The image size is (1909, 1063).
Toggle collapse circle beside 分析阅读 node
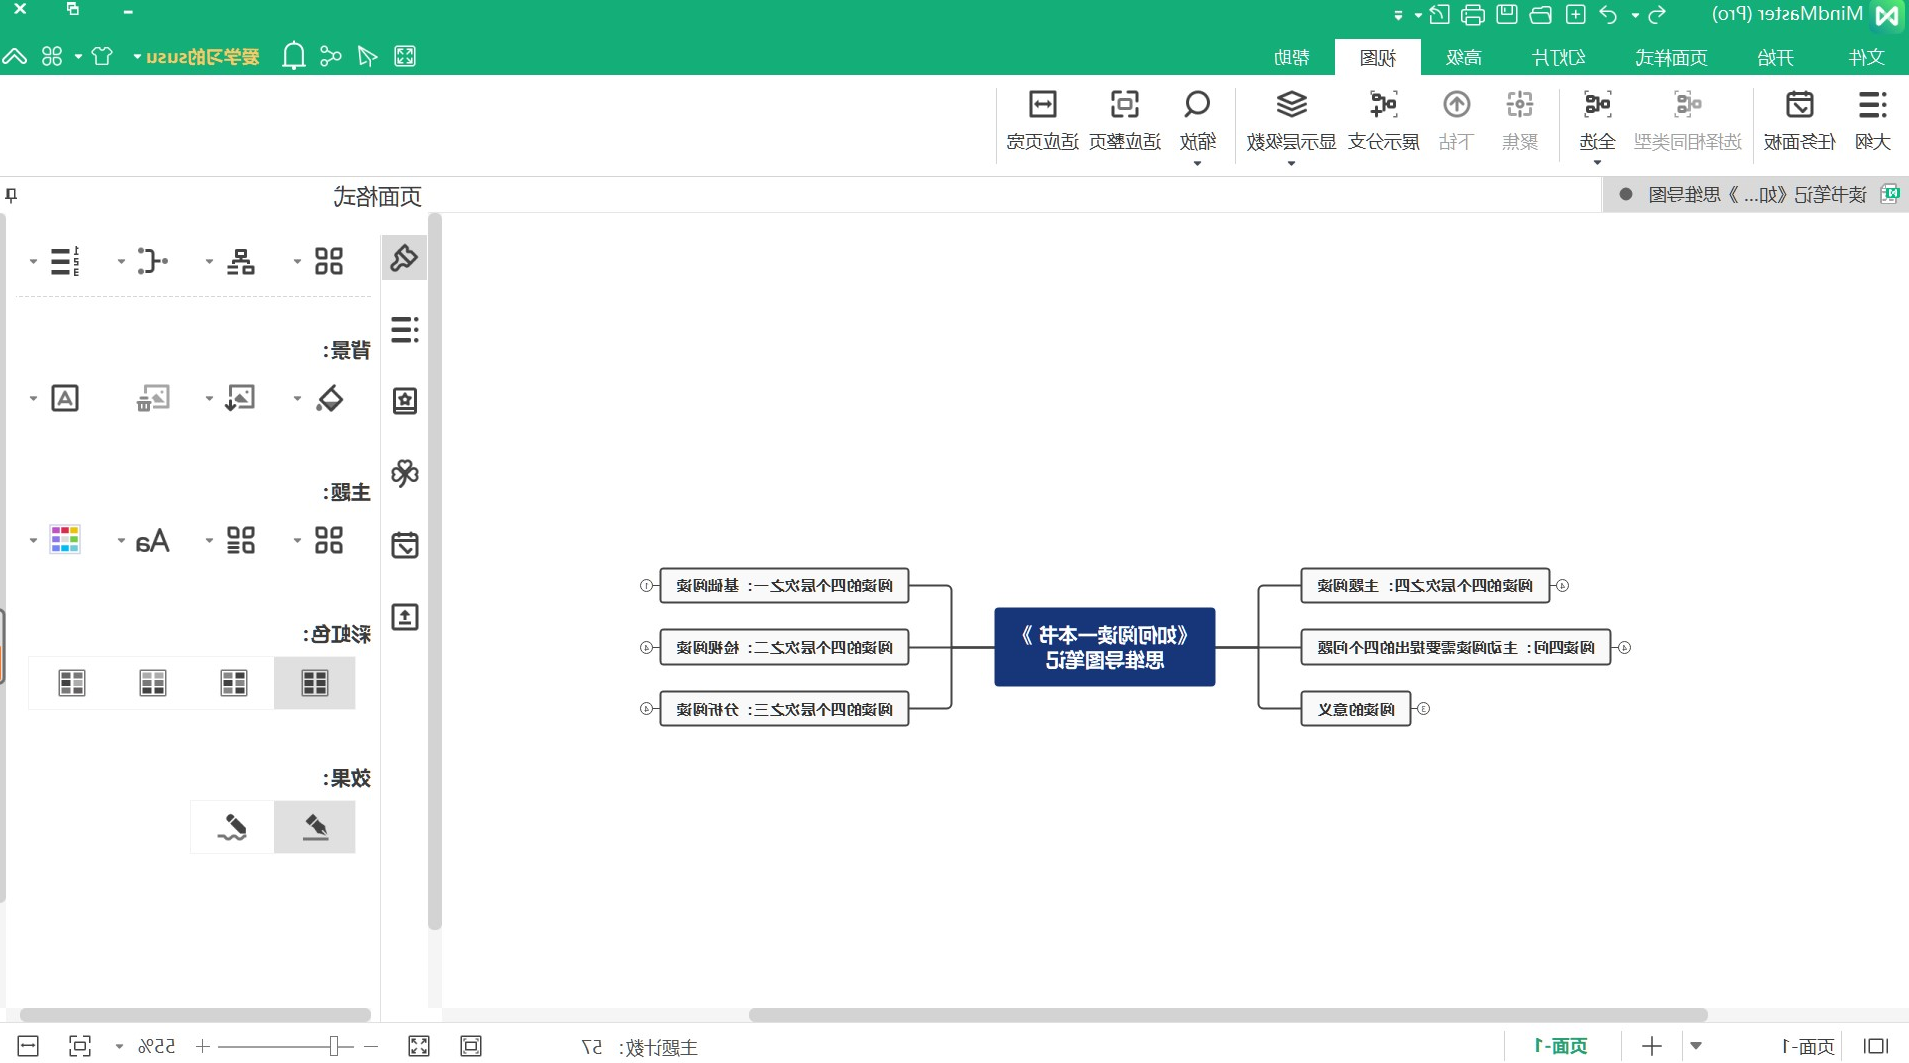click(x=647, y=709)
